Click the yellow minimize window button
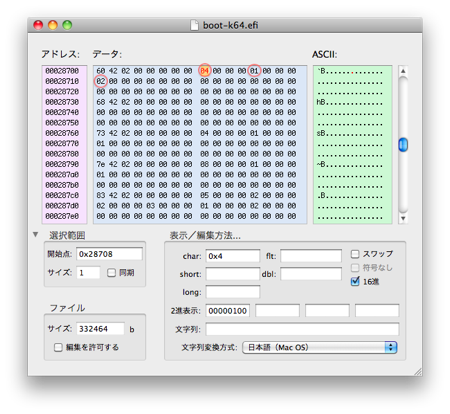The height and width of the screenshot is (414, 450). tap(53, 25)
